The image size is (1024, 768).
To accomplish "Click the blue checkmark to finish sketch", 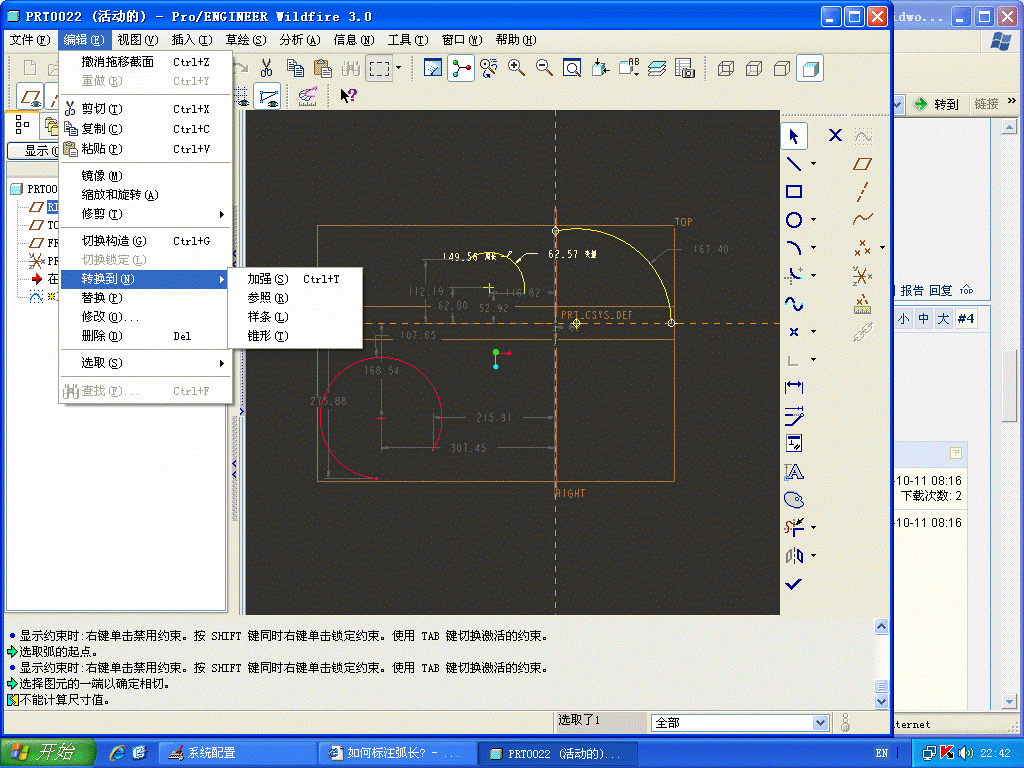I will click(x=793, y=584).
